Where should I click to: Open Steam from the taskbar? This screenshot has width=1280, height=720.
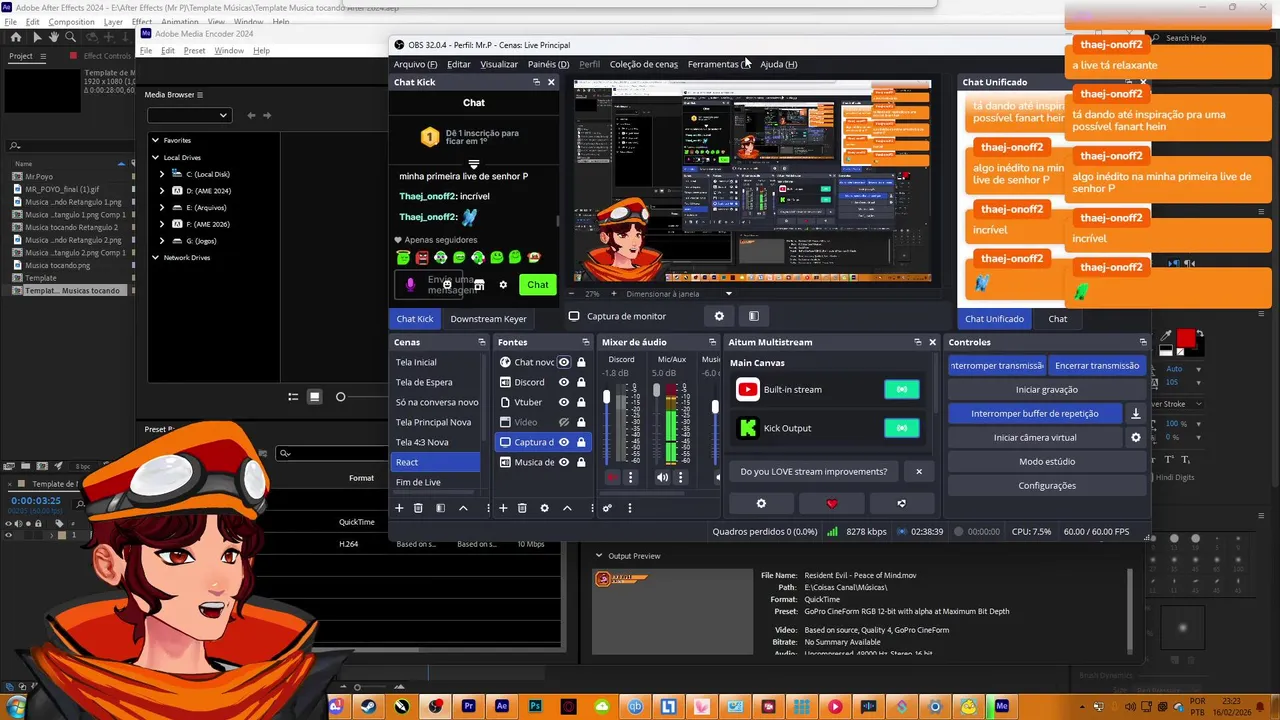369,706
